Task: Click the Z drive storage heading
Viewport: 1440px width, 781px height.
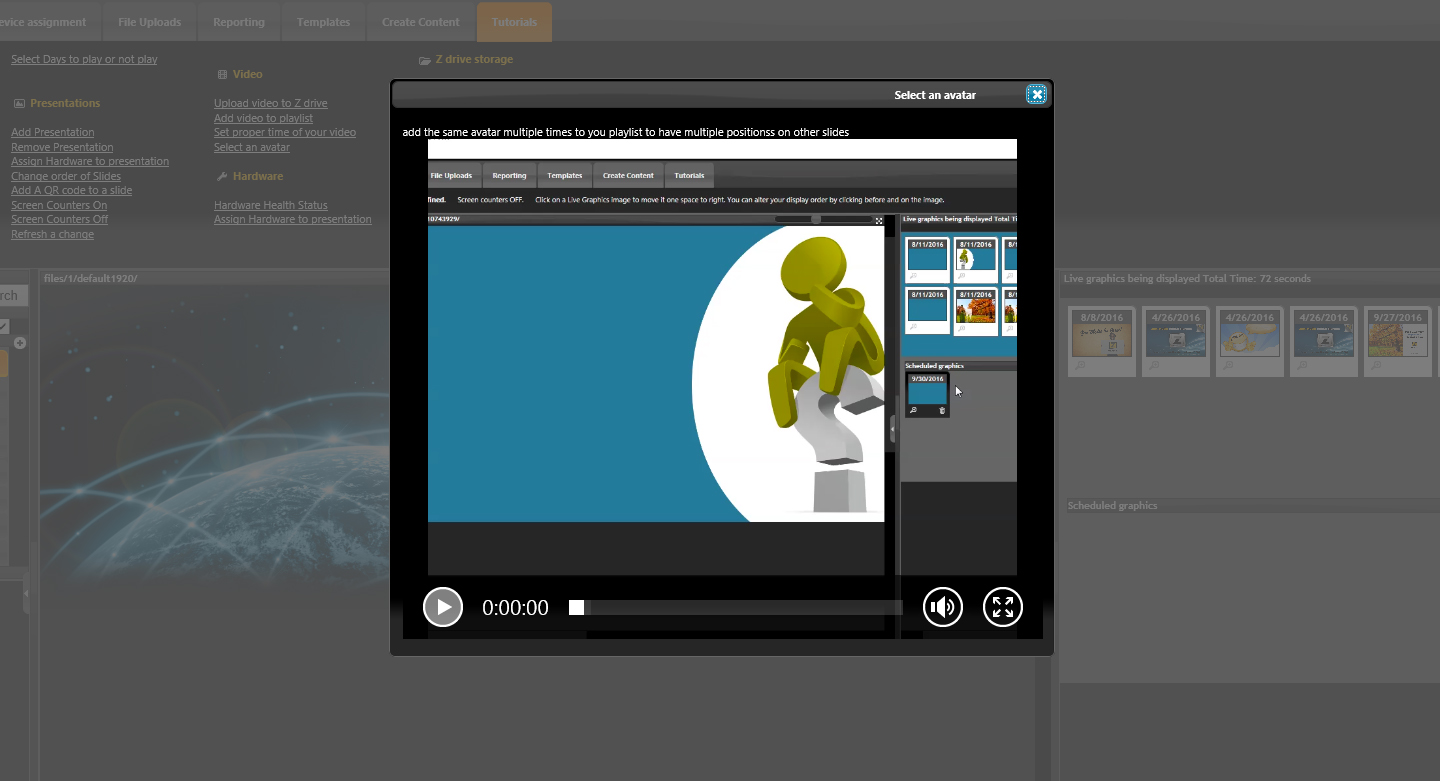Action: [x=474, y=59]
